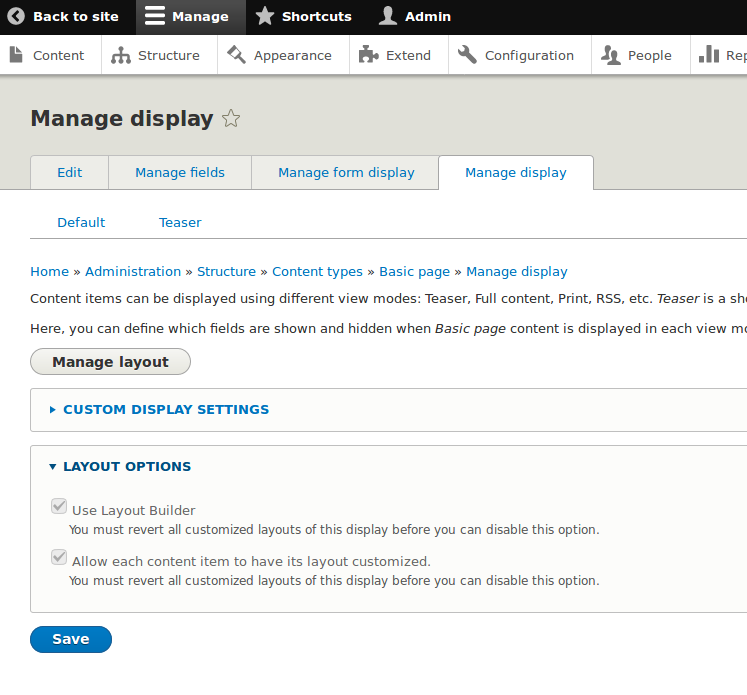The width and height of the screenshot is (747, 695).
Task: Switch to the Manage form display tab
Action: pos(346,173)
